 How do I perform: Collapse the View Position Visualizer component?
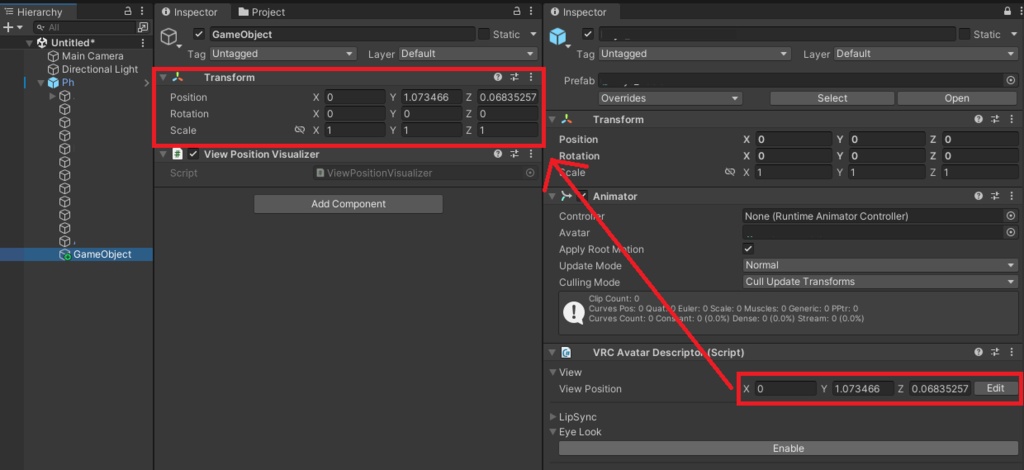click(163, 154)
